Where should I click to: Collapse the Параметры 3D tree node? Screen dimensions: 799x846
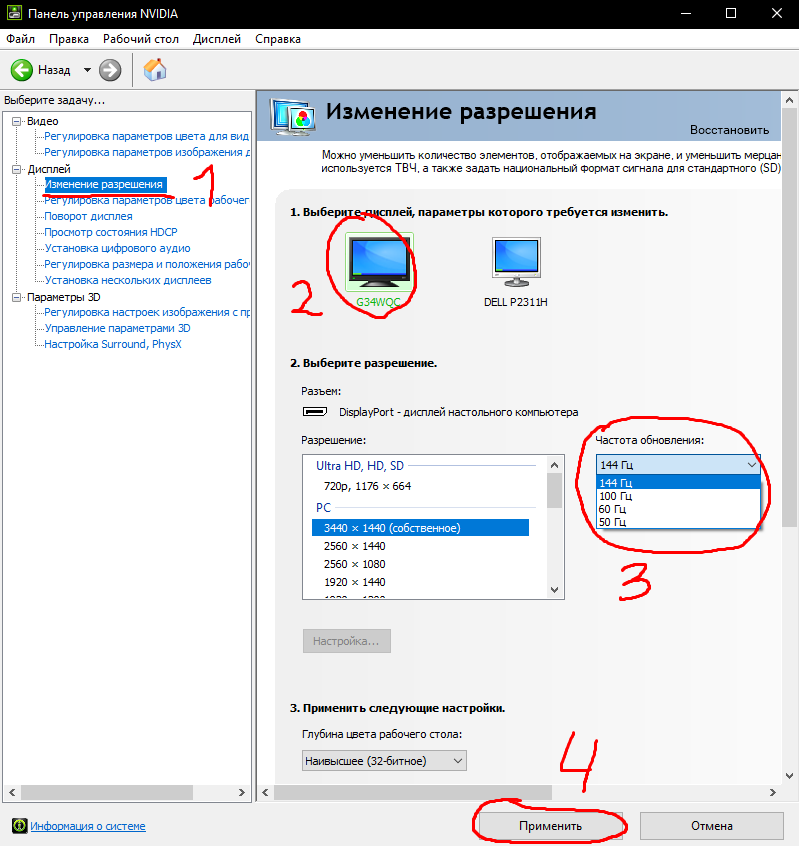16,297
